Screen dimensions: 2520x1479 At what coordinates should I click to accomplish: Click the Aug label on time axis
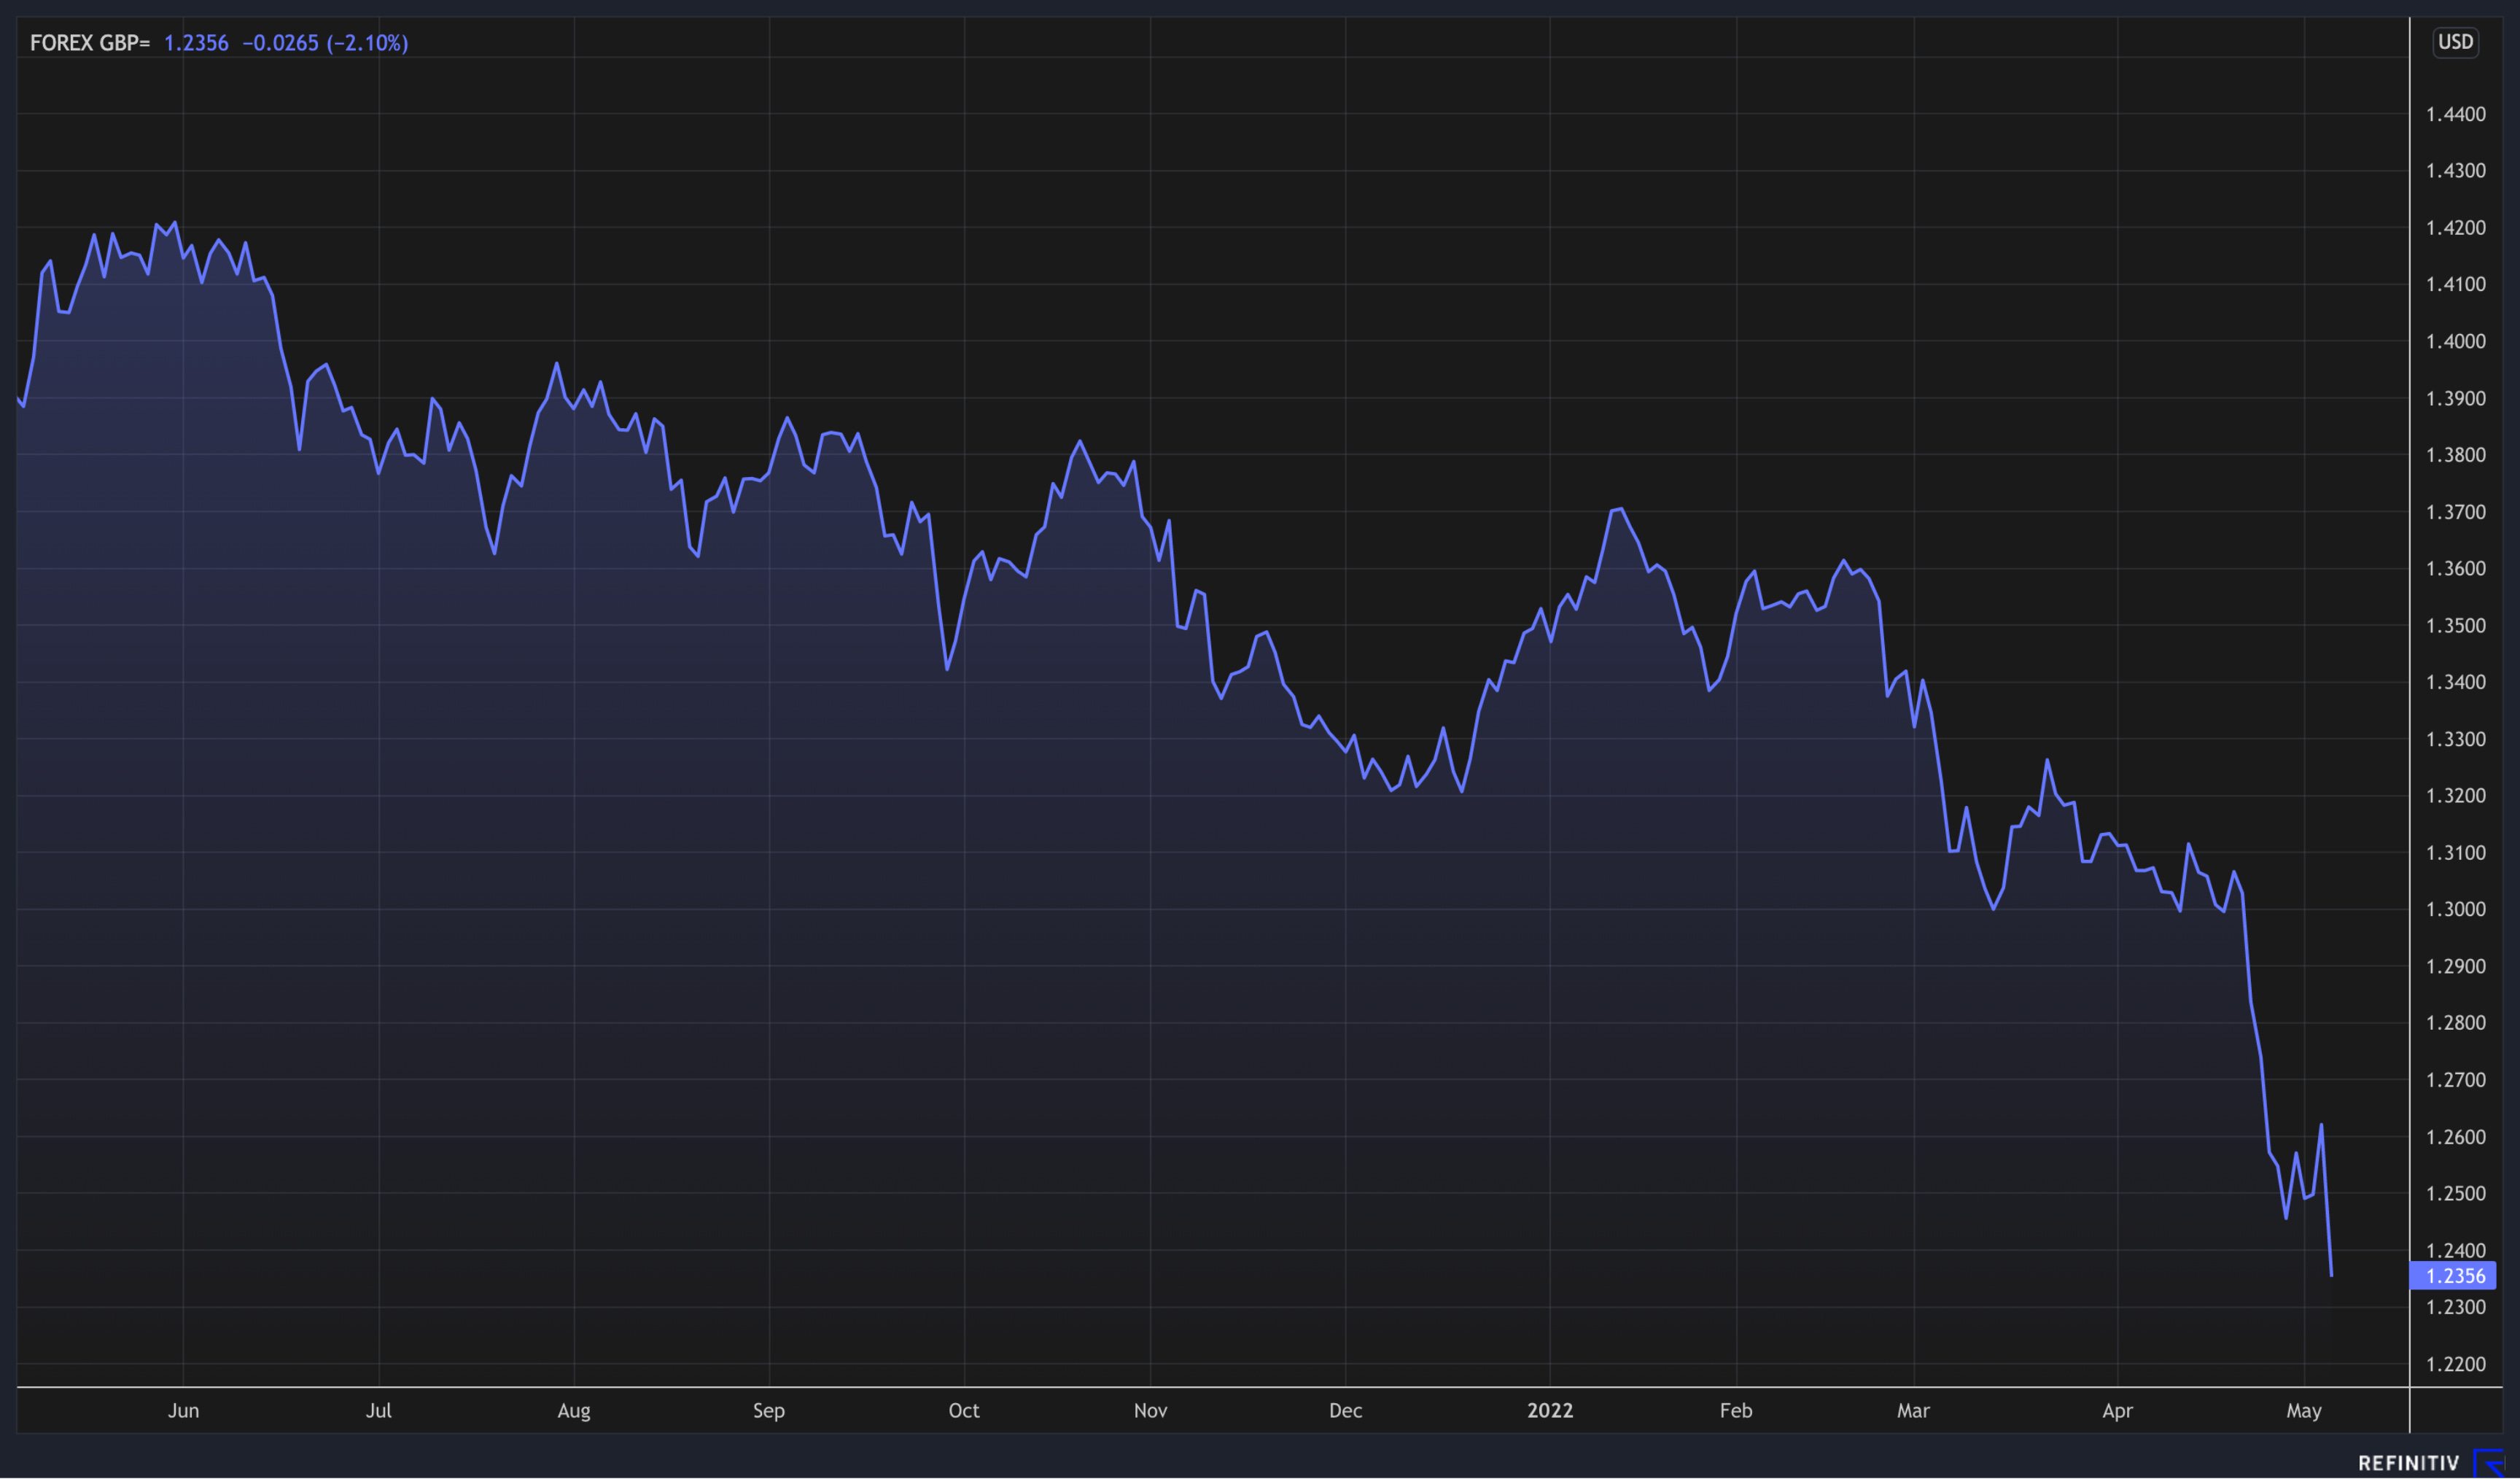[574, 1411]
